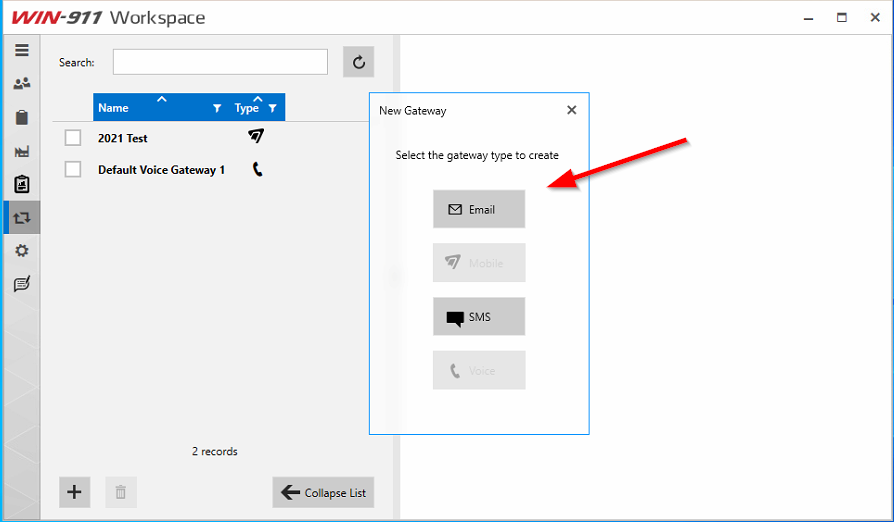Click 'Select the gateway type to create' text
This screenshot has width=894, height=522.
477,155
